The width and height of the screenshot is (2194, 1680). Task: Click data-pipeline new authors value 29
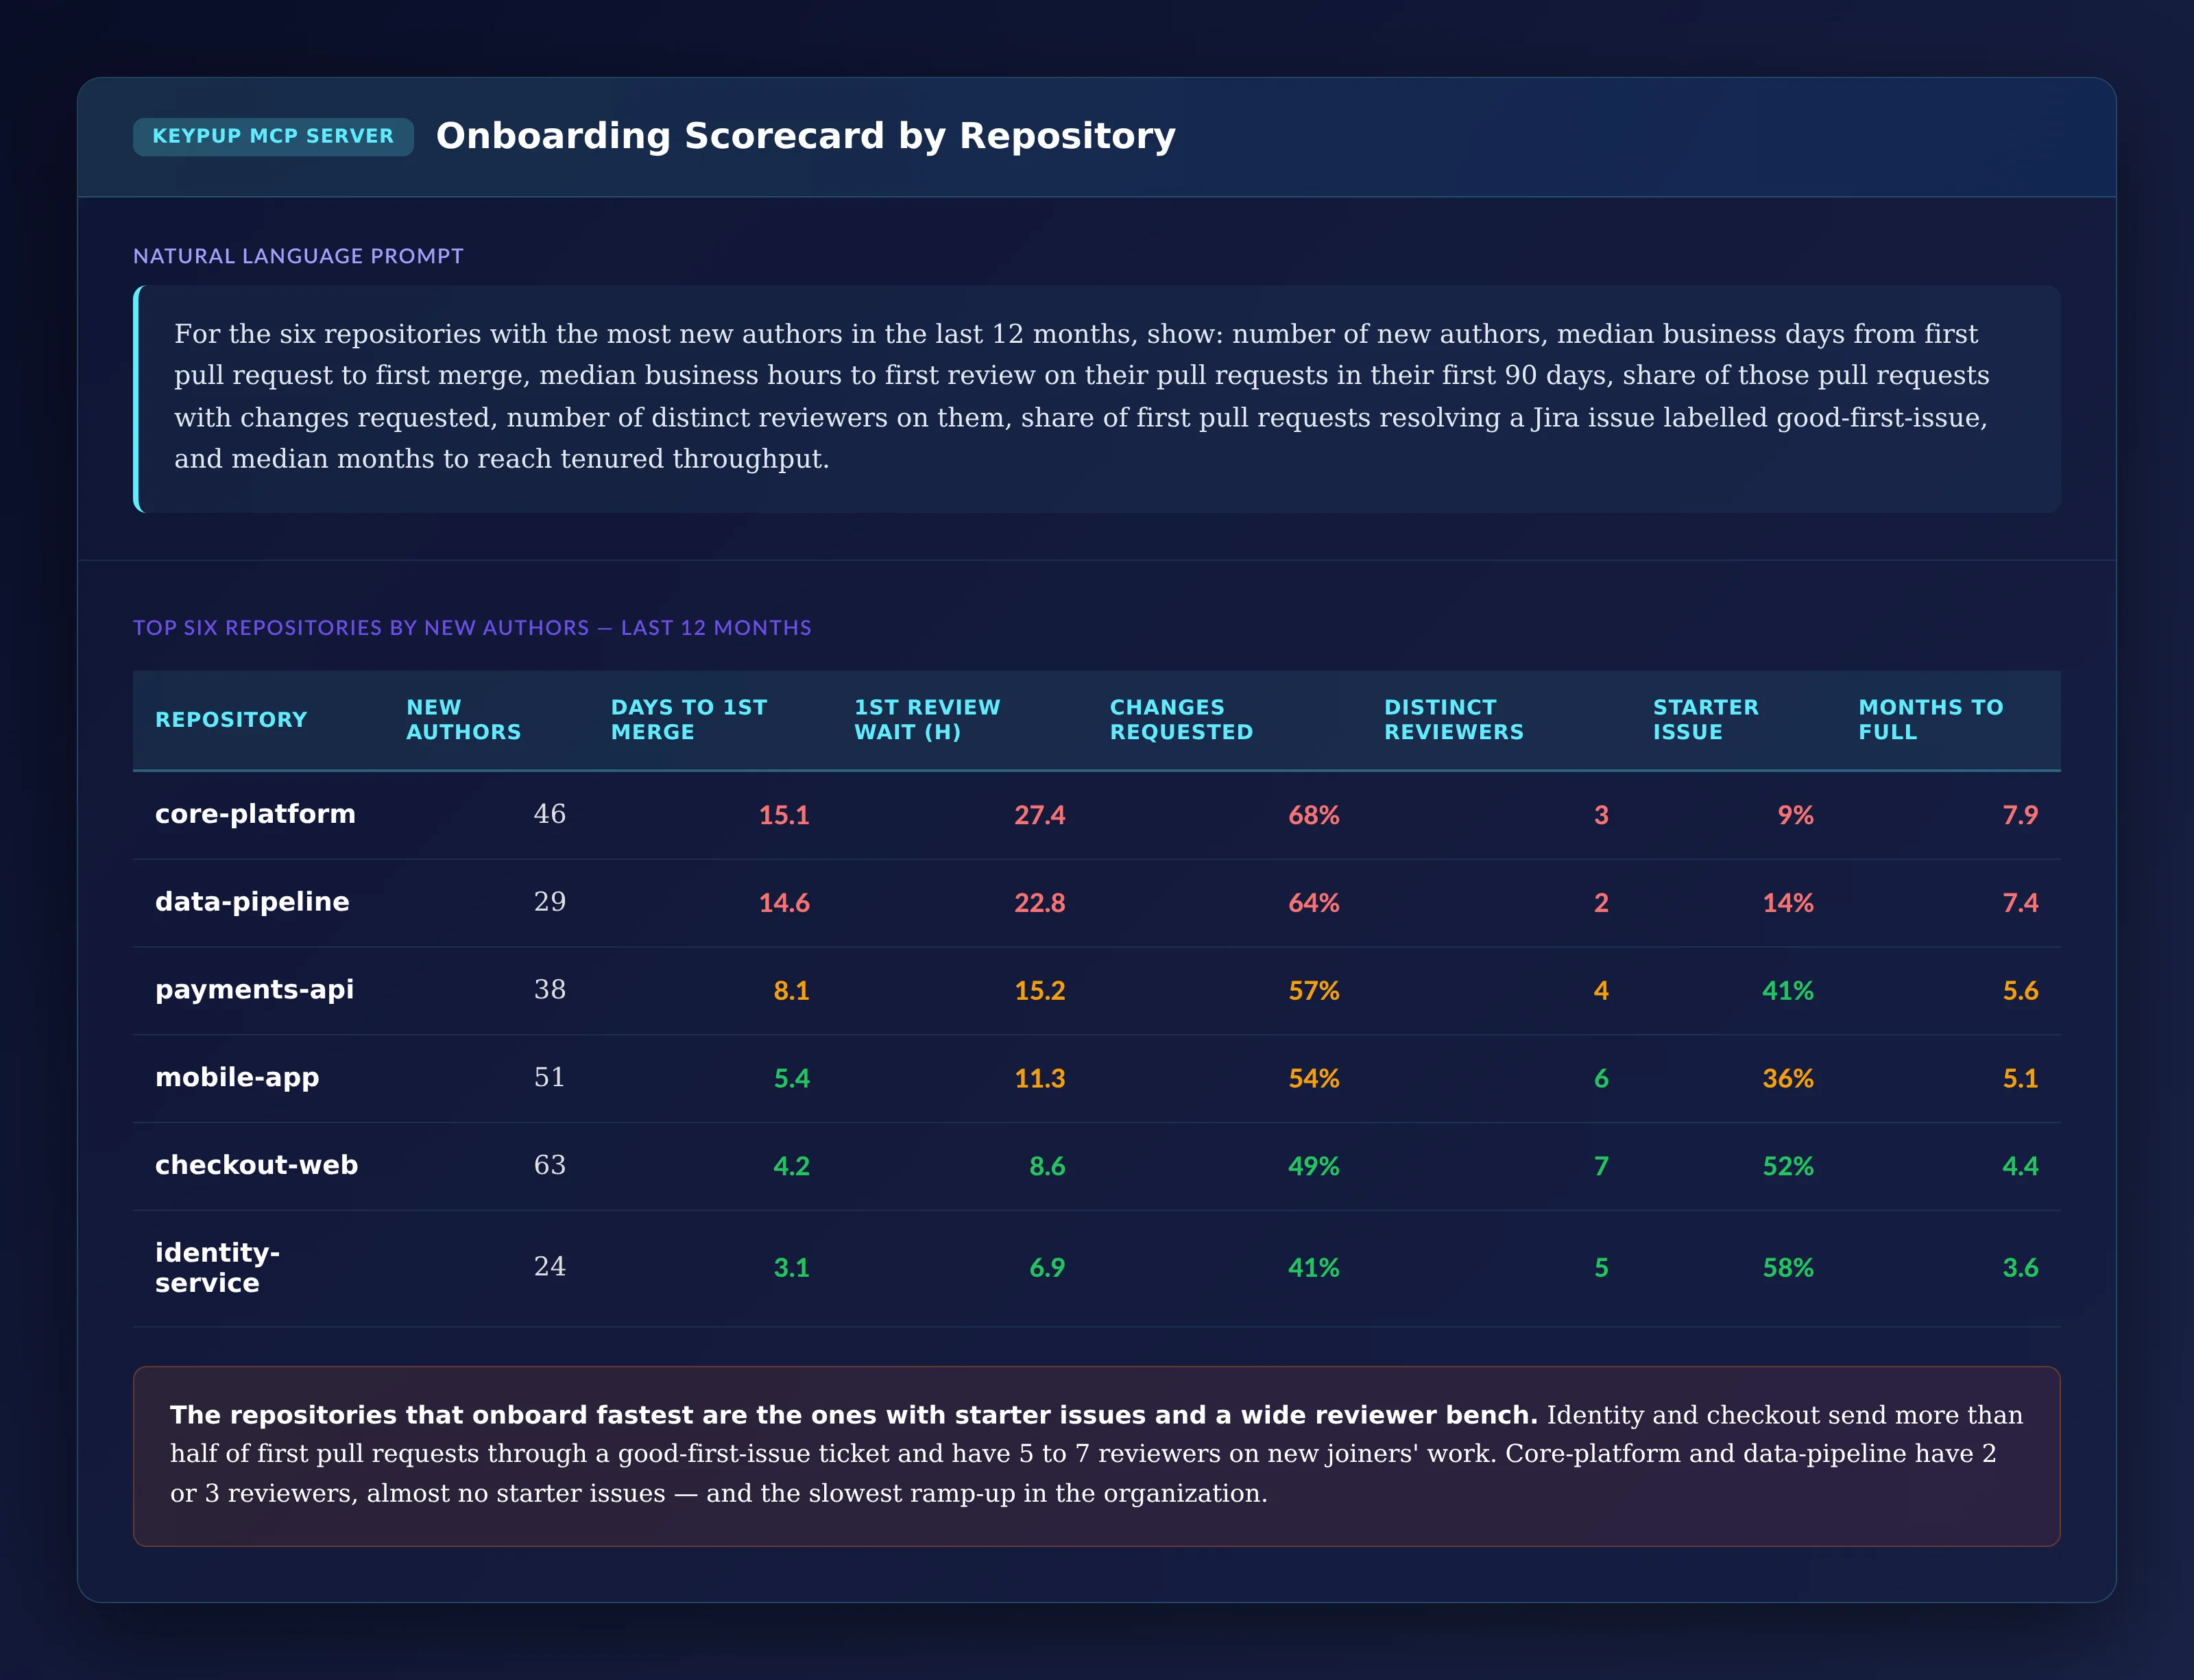(550, 902)
